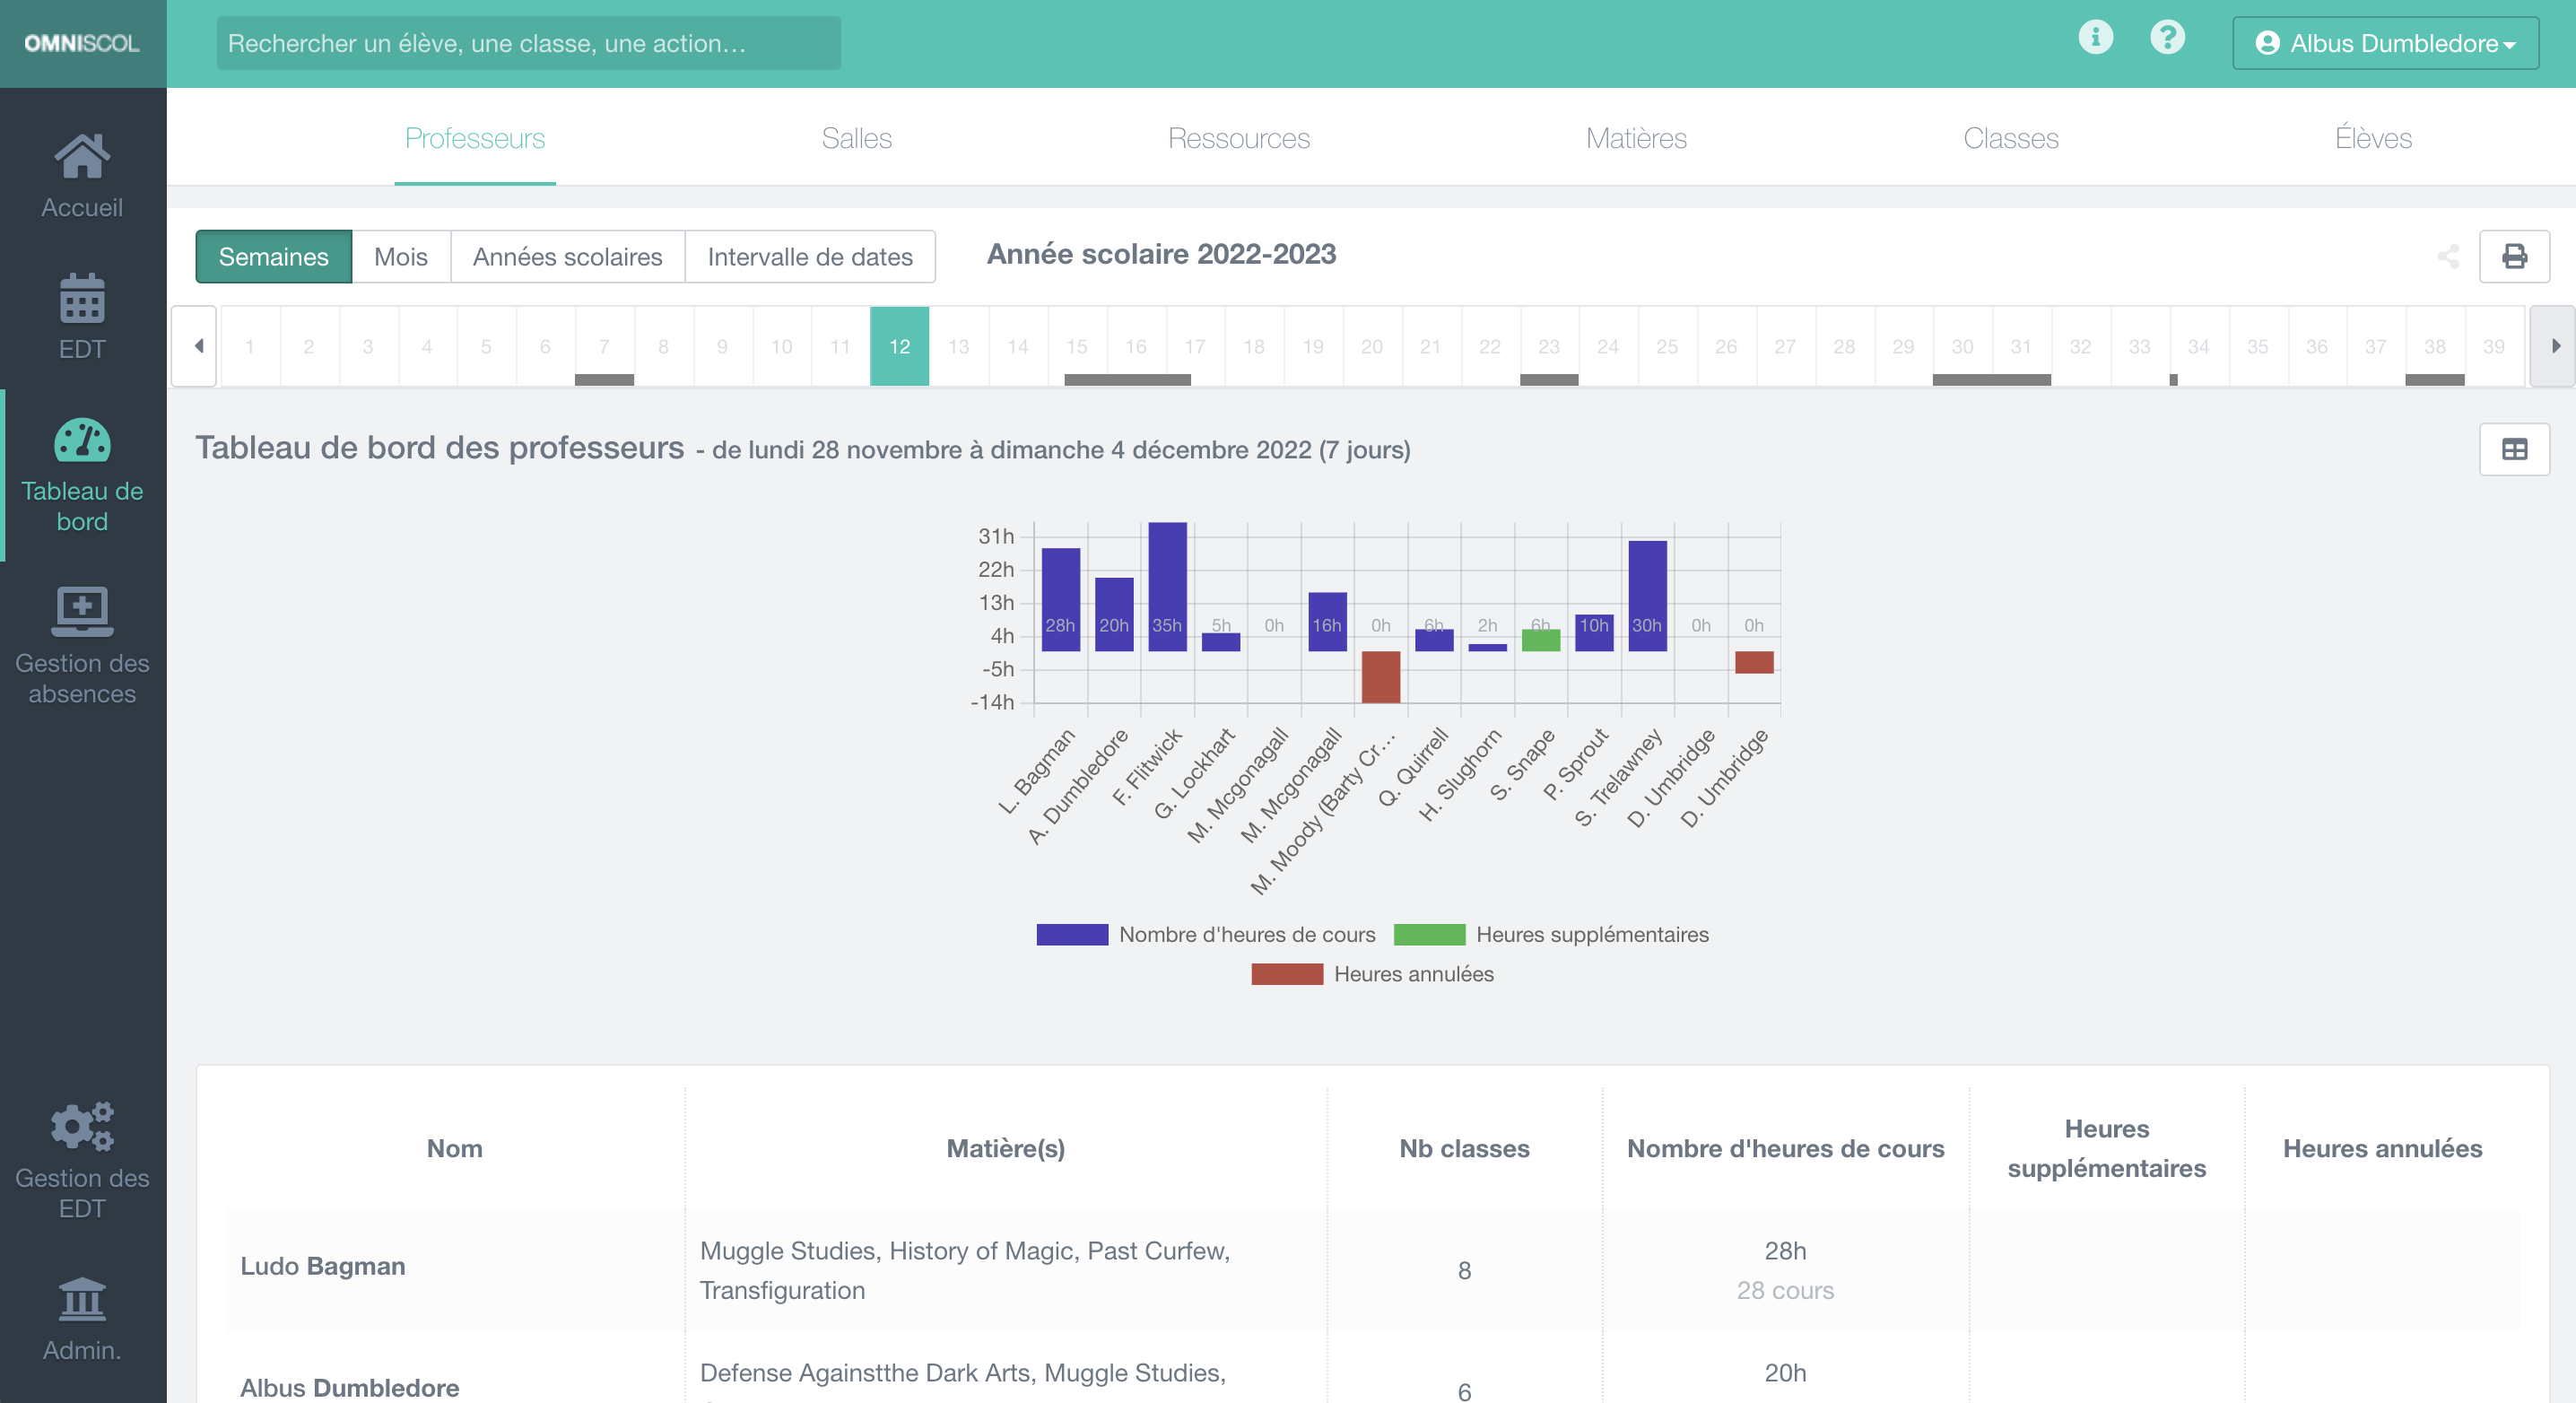Open the Accueil home icon

click(82, 157)
